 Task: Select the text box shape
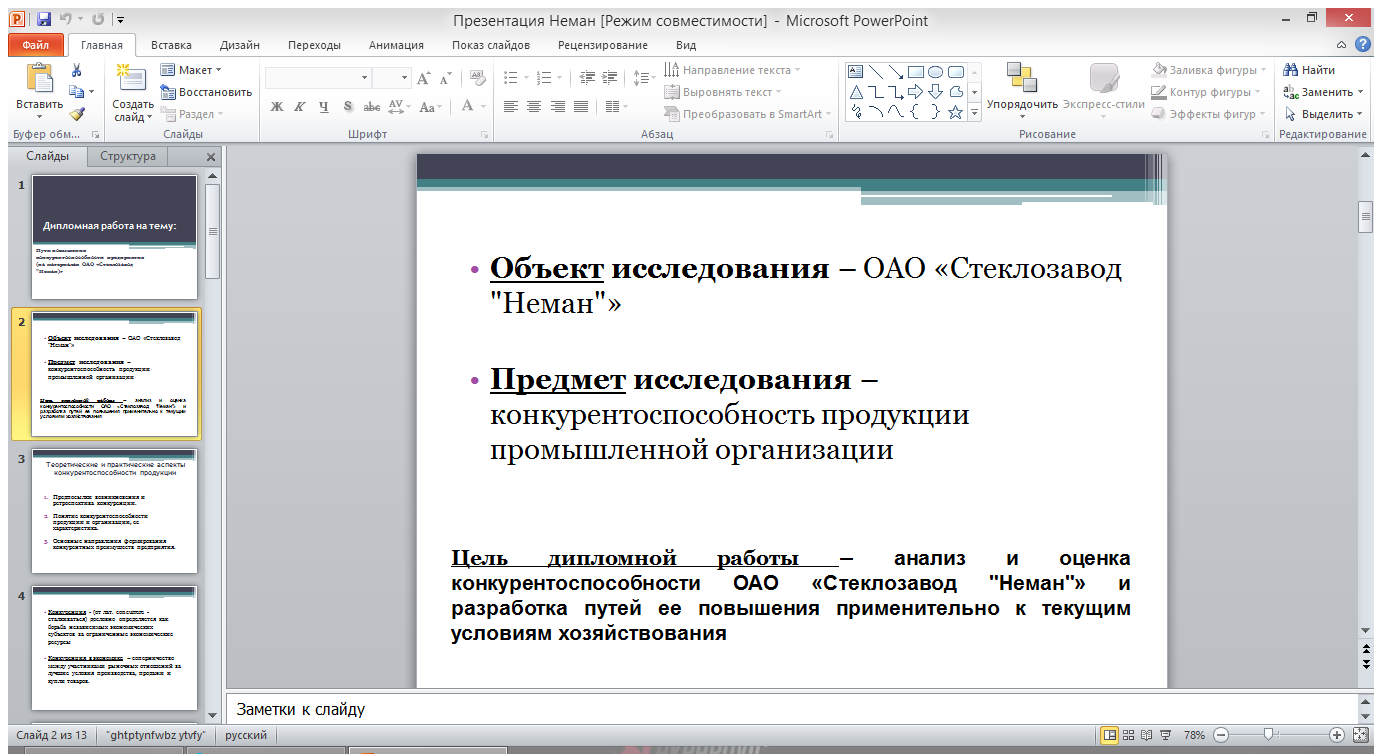point(855,72)
